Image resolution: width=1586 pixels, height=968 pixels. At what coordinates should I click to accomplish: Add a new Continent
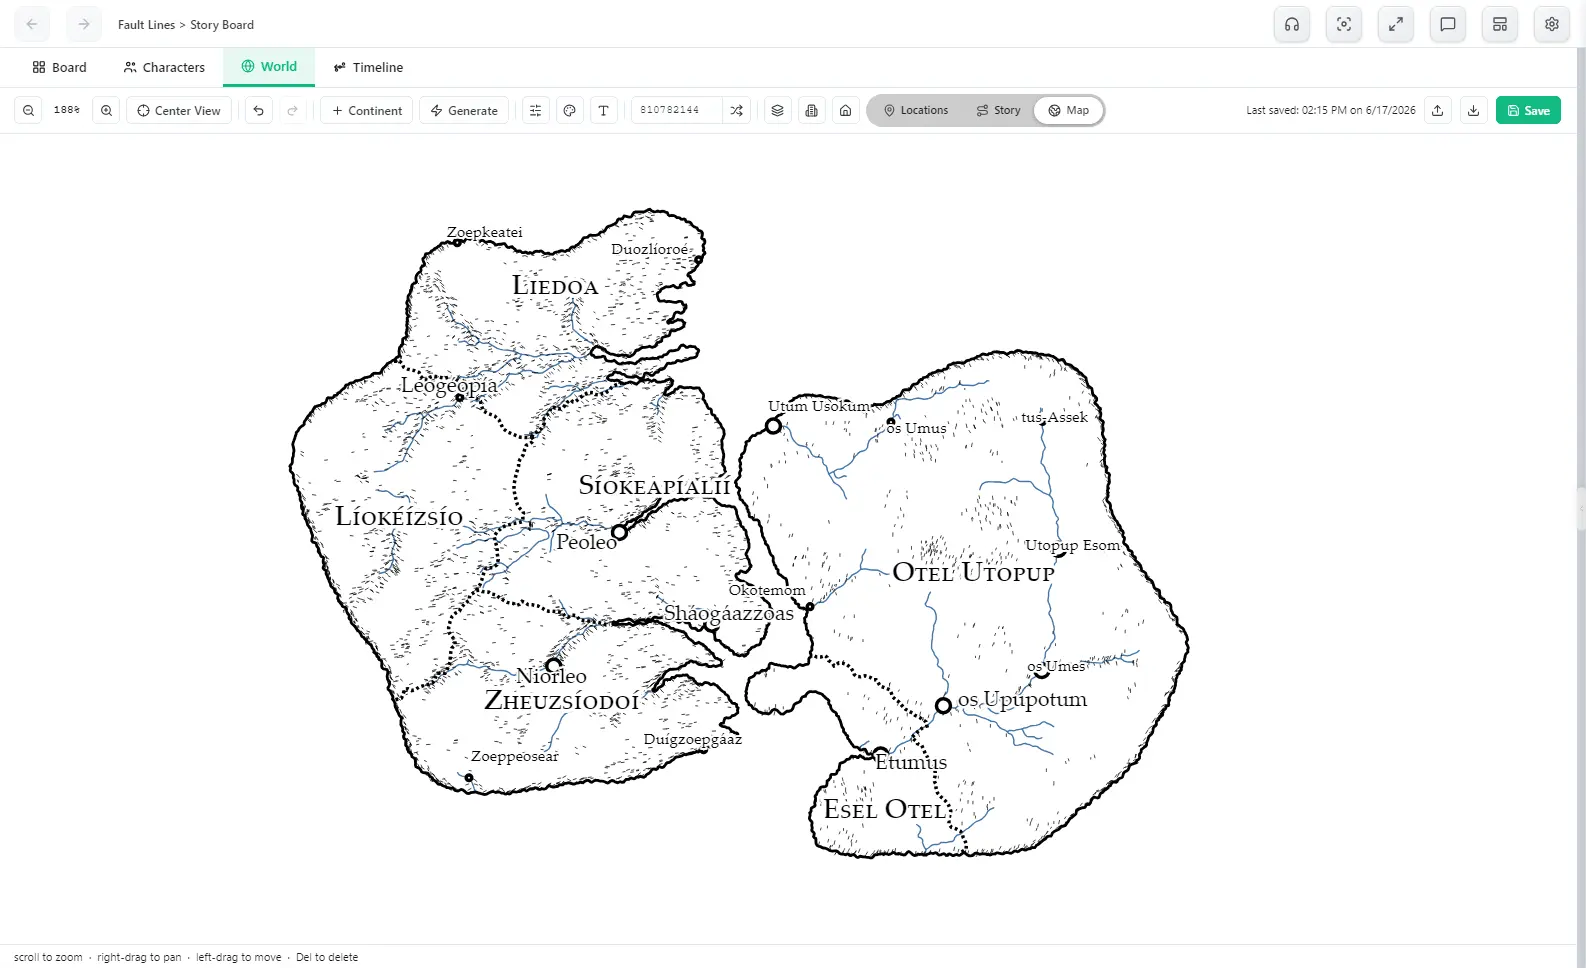point(367,111)
